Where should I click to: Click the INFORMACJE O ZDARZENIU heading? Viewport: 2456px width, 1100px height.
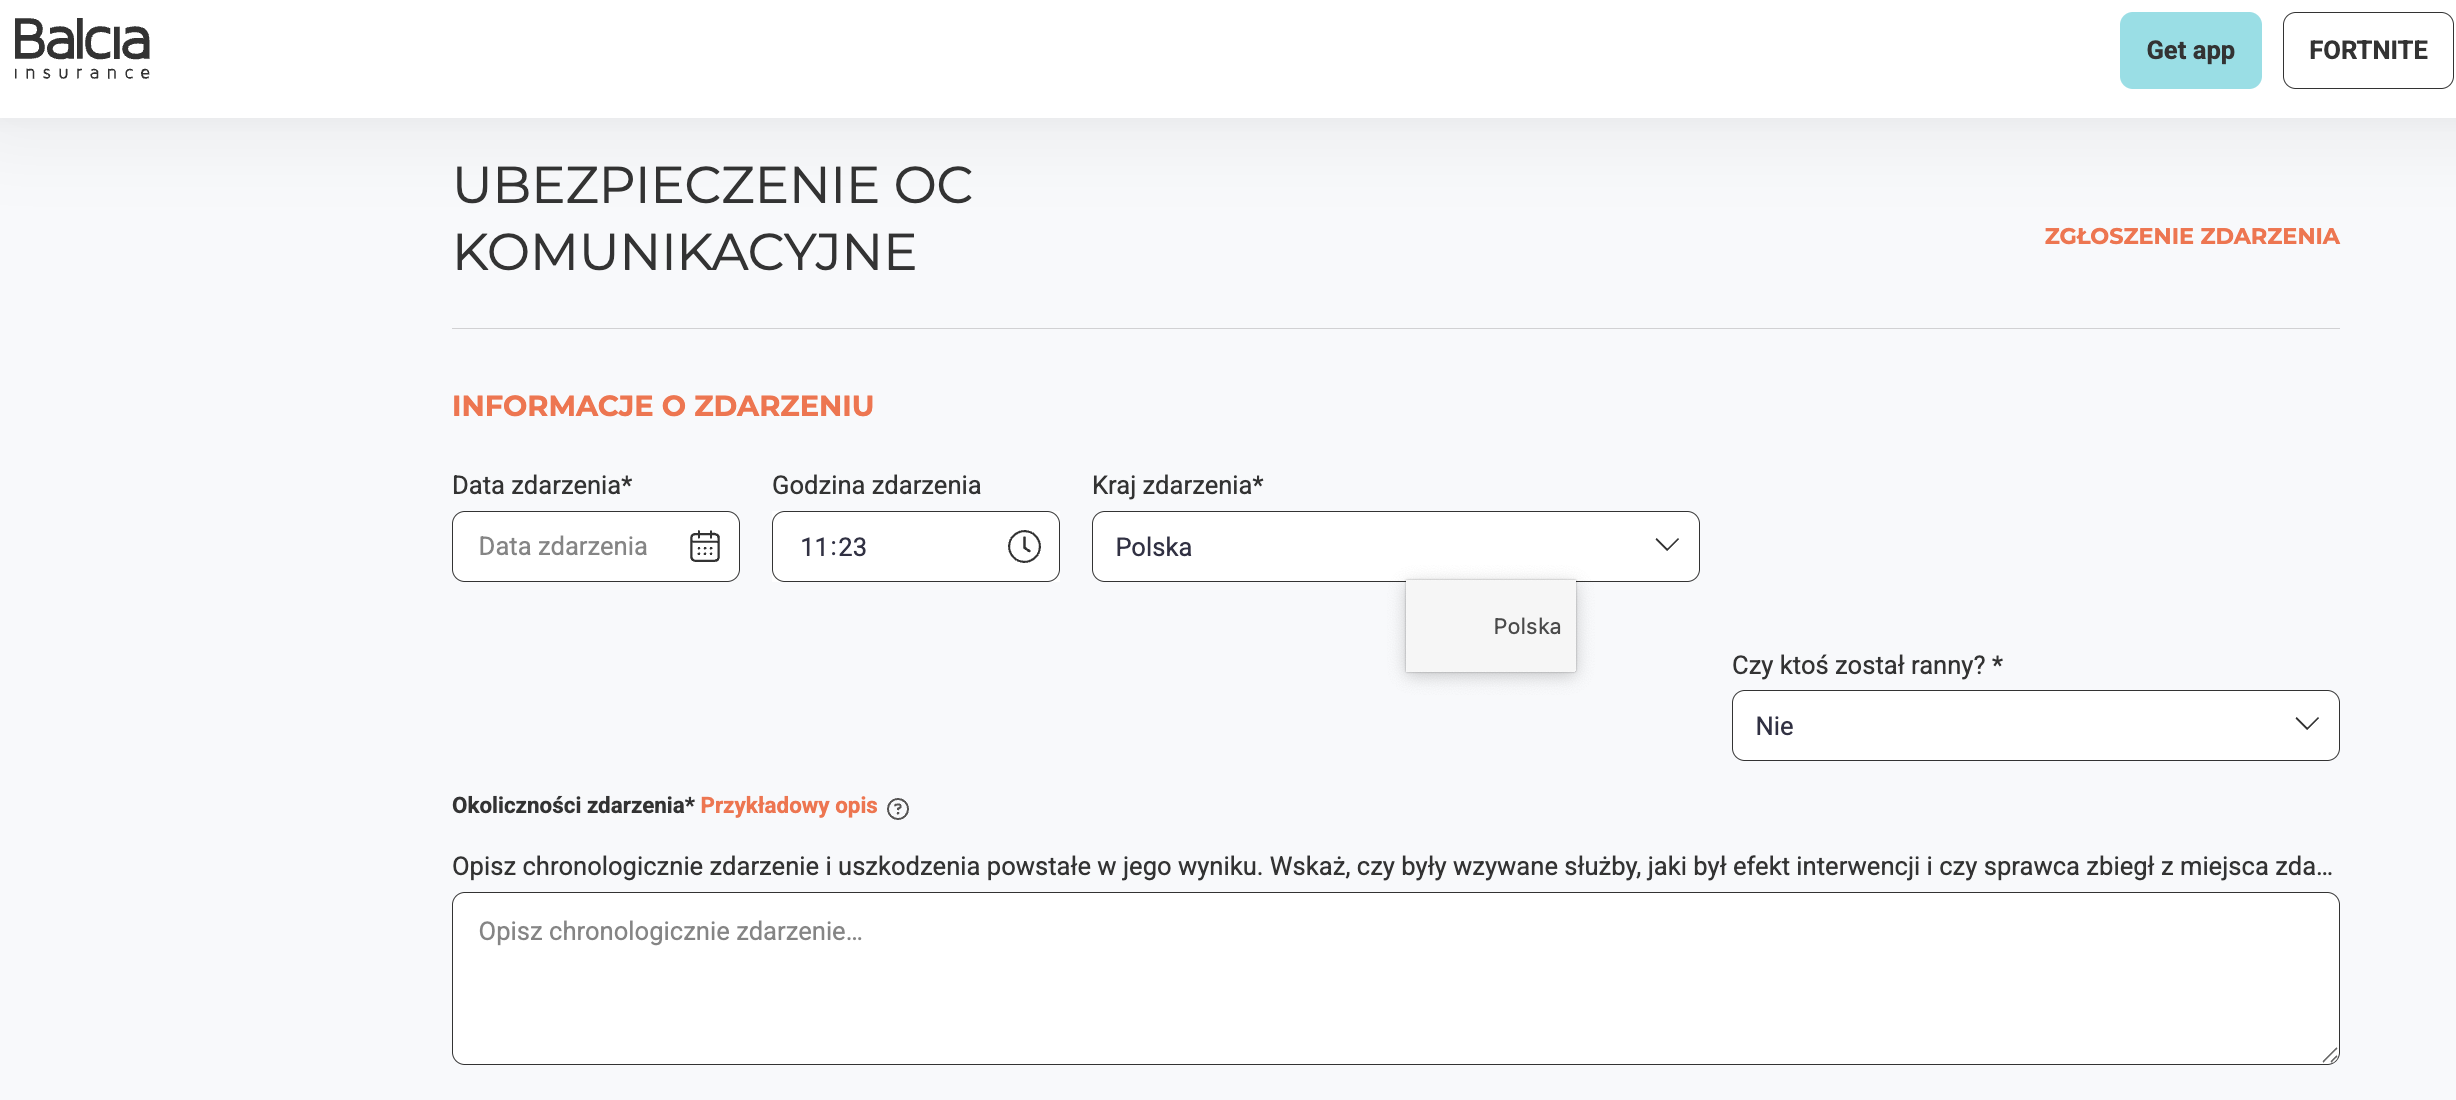663,405
